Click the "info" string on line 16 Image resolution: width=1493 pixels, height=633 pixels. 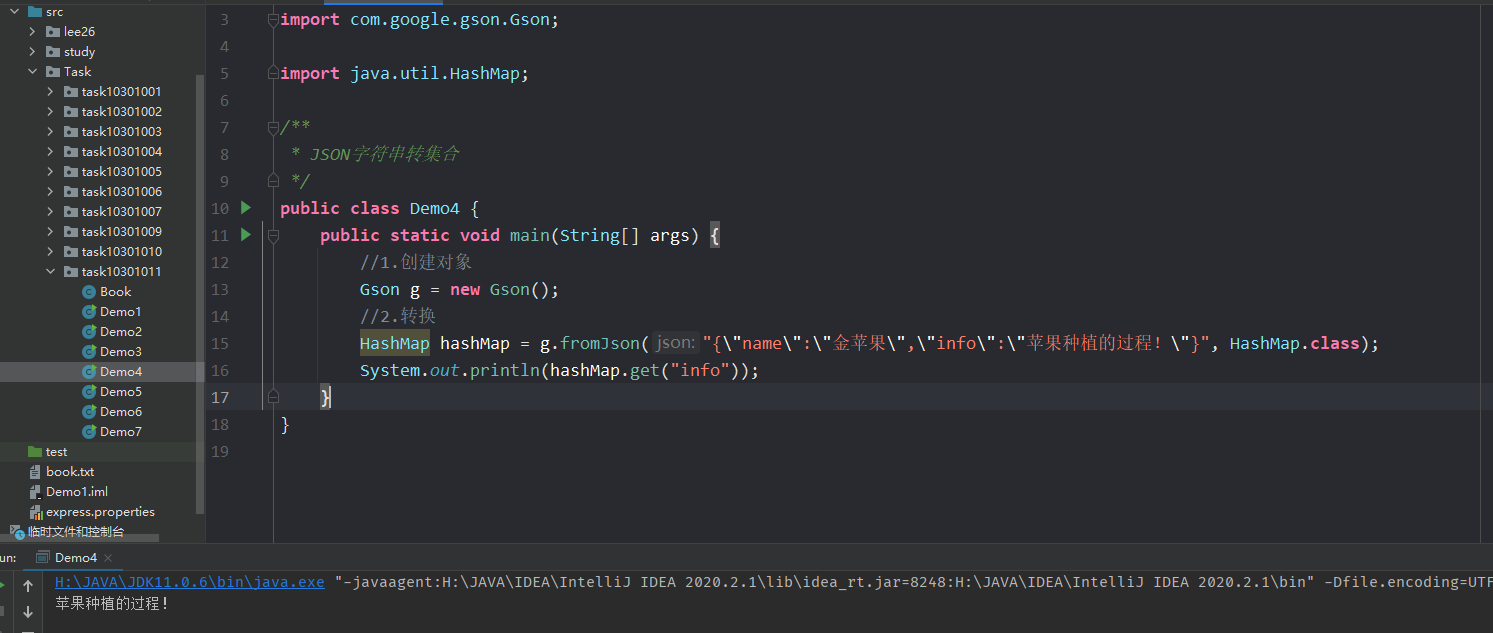tap(700, 370)
